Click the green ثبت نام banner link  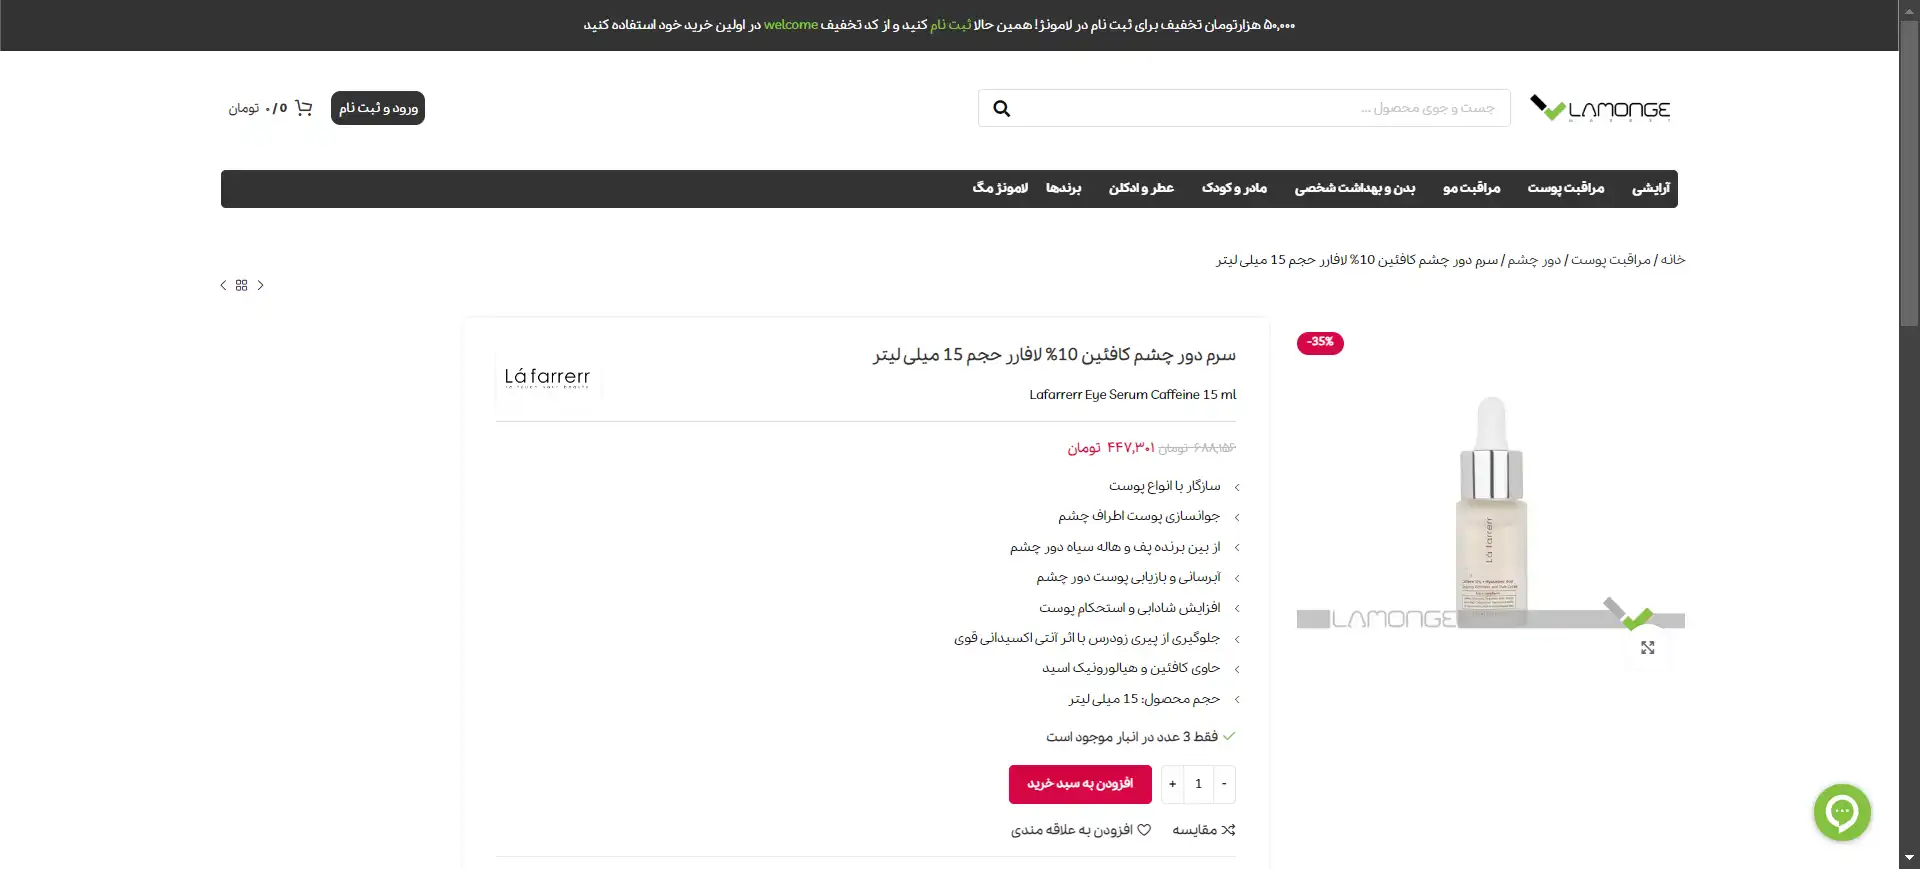point(951,25)
